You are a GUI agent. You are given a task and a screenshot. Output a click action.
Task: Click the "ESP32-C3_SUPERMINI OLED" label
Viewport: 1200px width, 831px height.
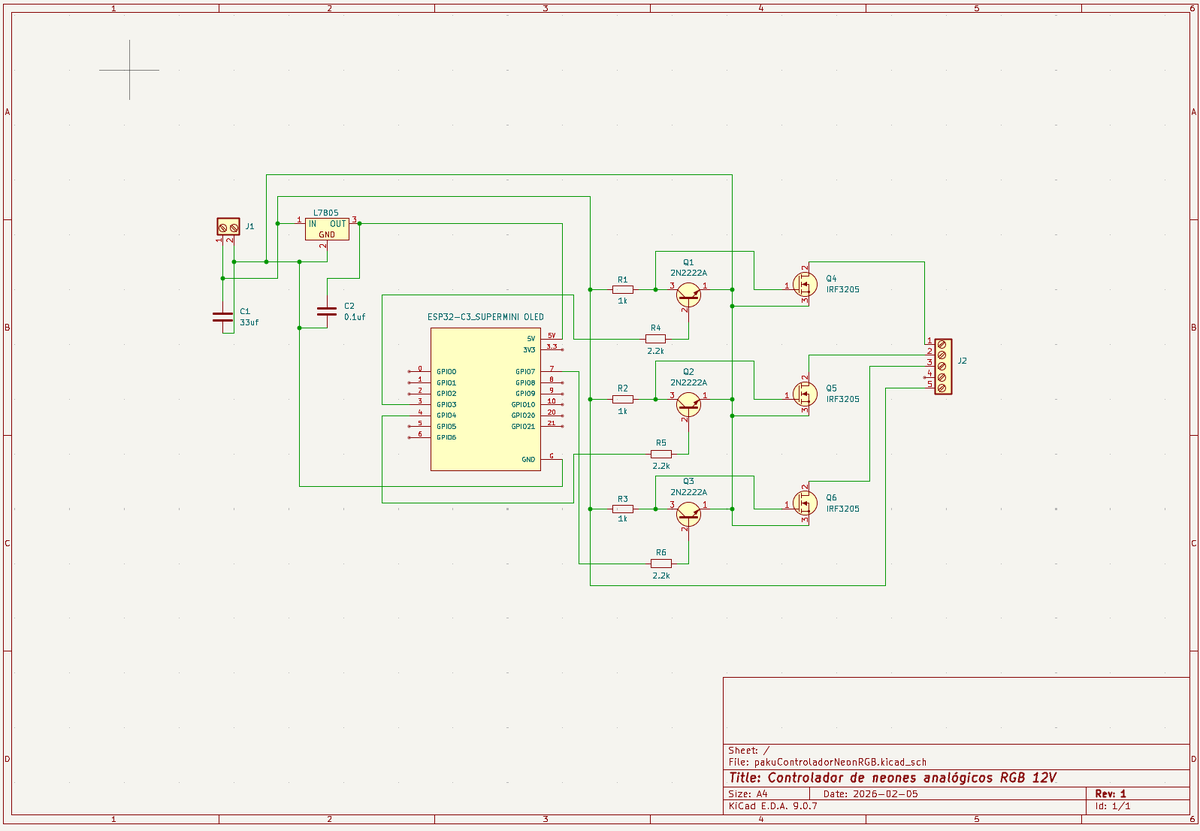[x=486, y=317]
